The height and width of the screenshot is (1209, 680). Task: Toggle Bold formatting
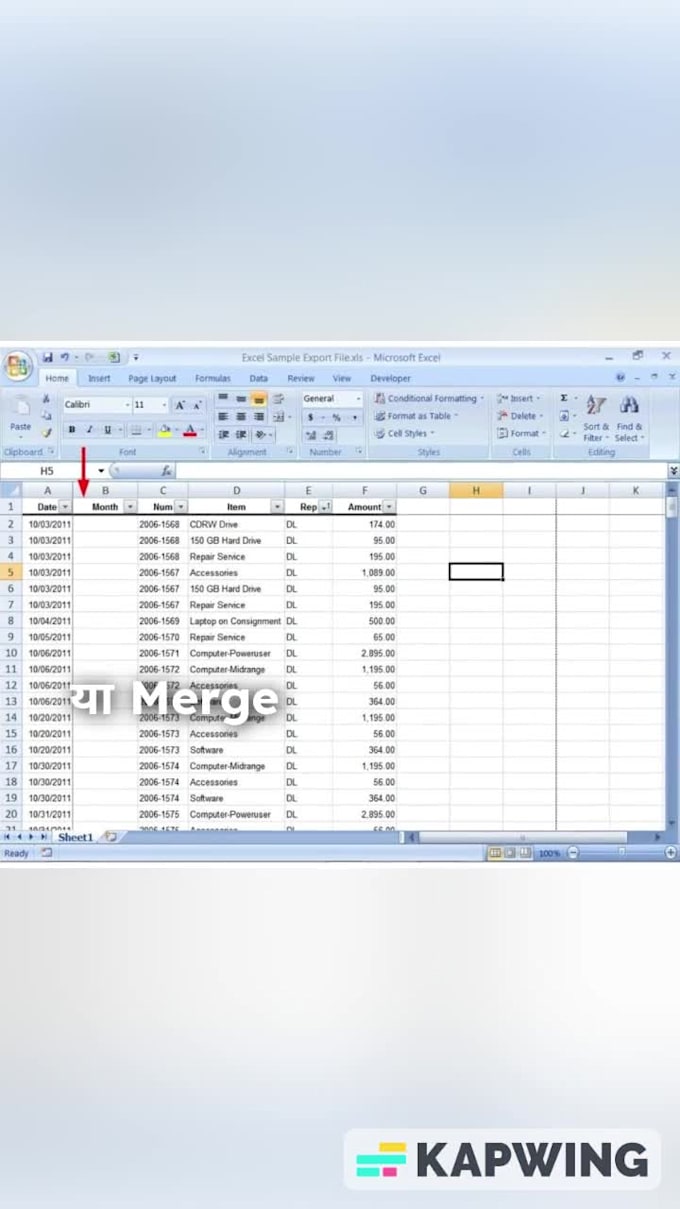pyautogui.click(x=72, y=430)
